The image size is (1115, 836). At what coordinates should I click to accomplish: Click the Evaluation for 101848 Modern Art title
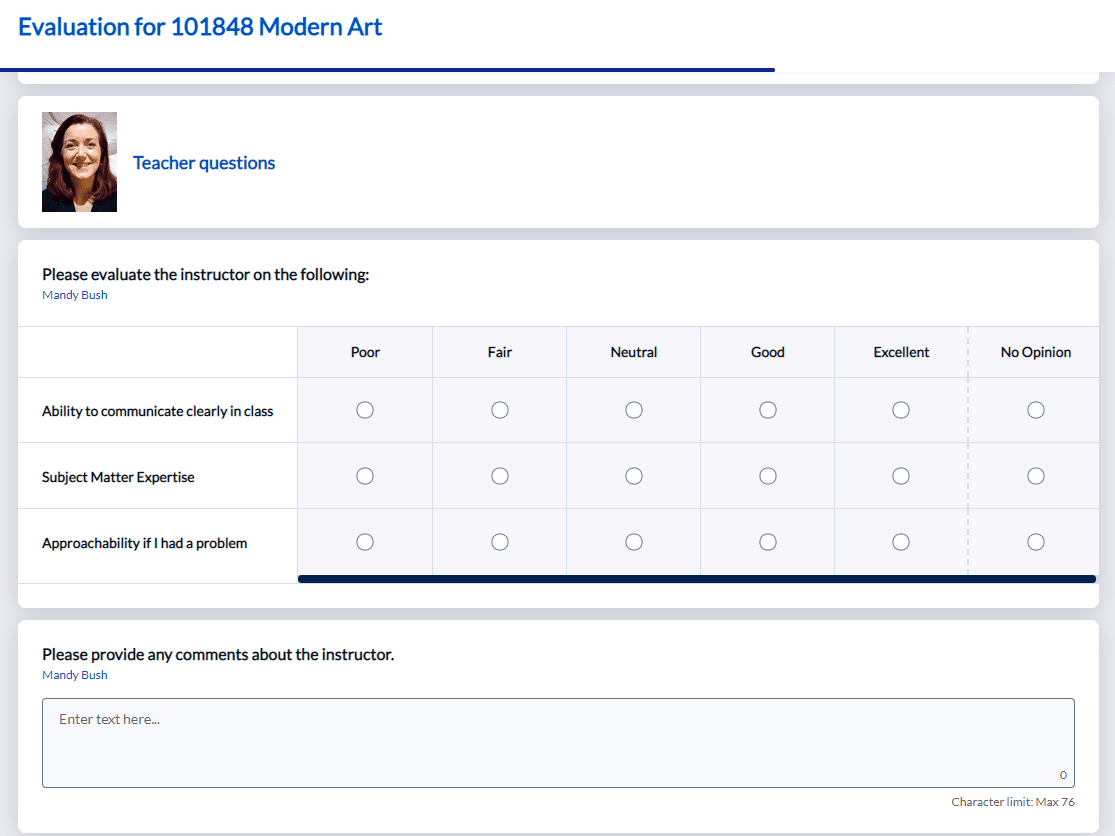click(200, 27)
